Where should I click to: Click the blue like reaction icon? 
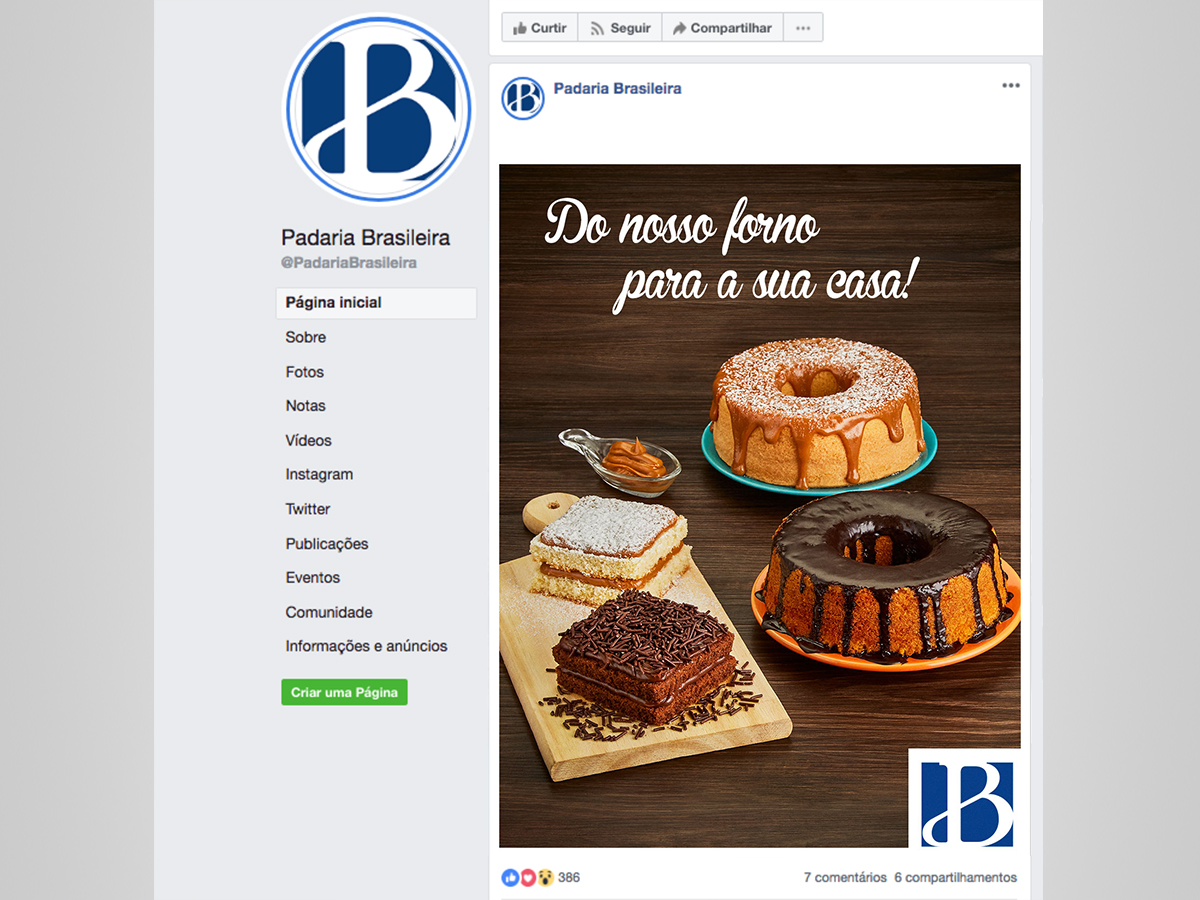(510, 878)
